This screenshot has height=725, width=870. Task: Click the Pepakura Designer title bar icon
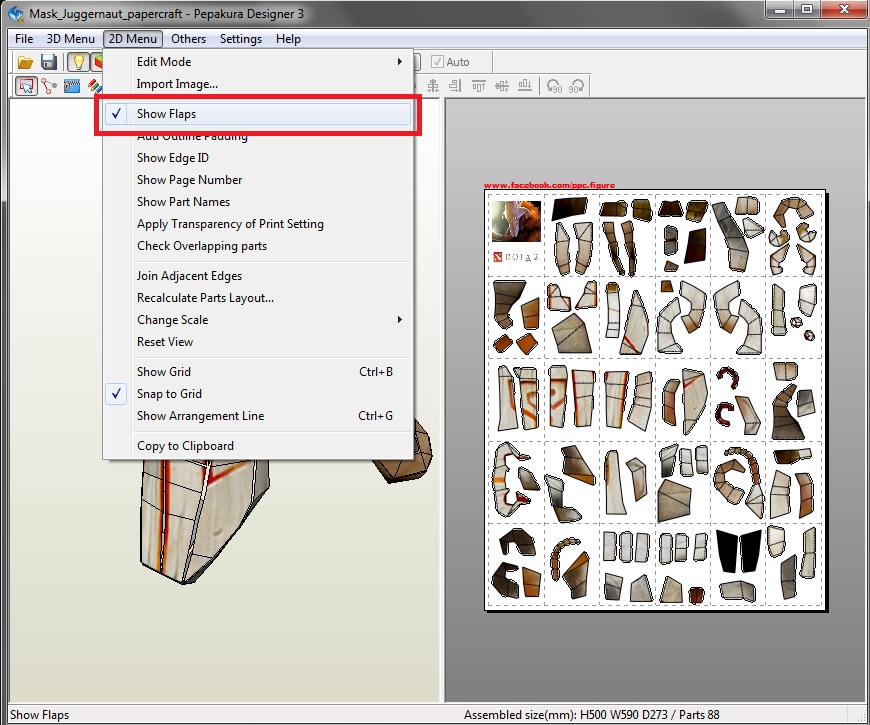[x=16, y=13]
